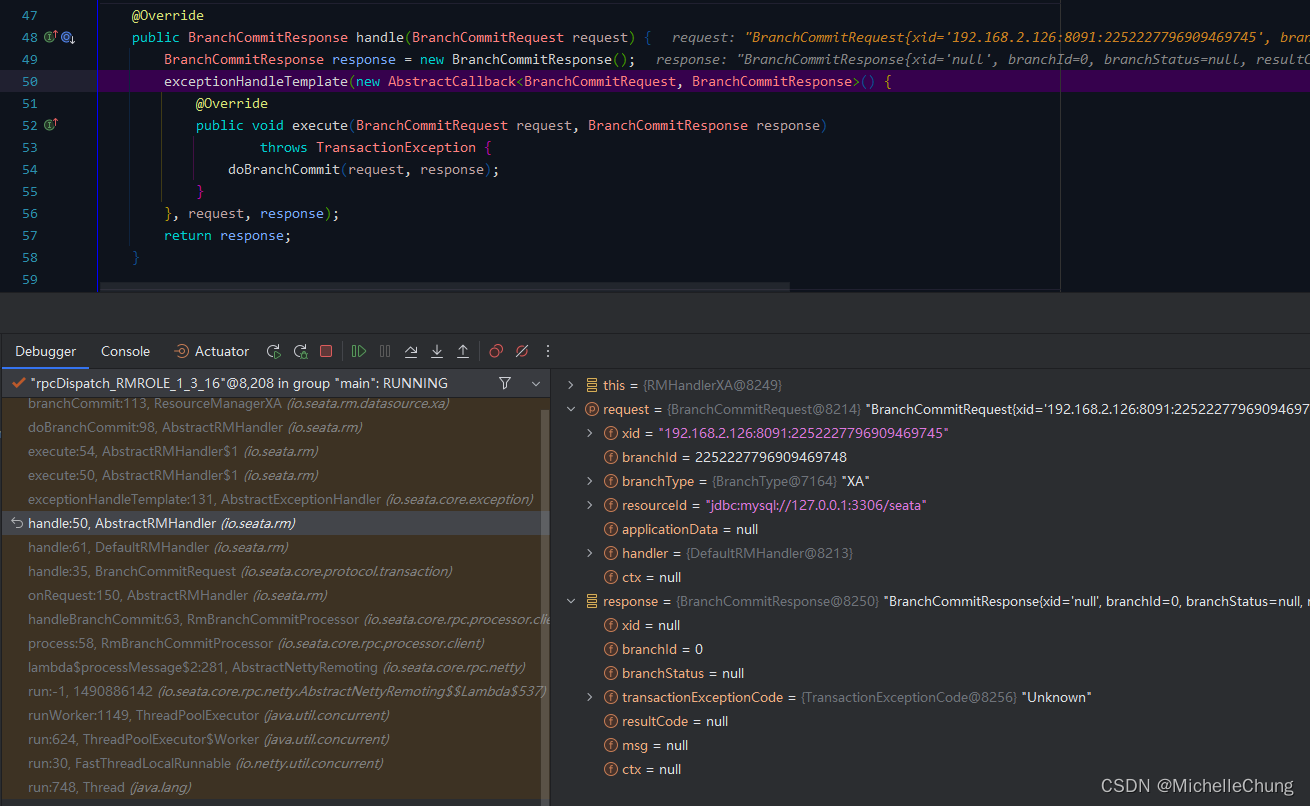This screenshot has height=806, width=1310.
Task: Resume program with green play icon
Action: 359,351
